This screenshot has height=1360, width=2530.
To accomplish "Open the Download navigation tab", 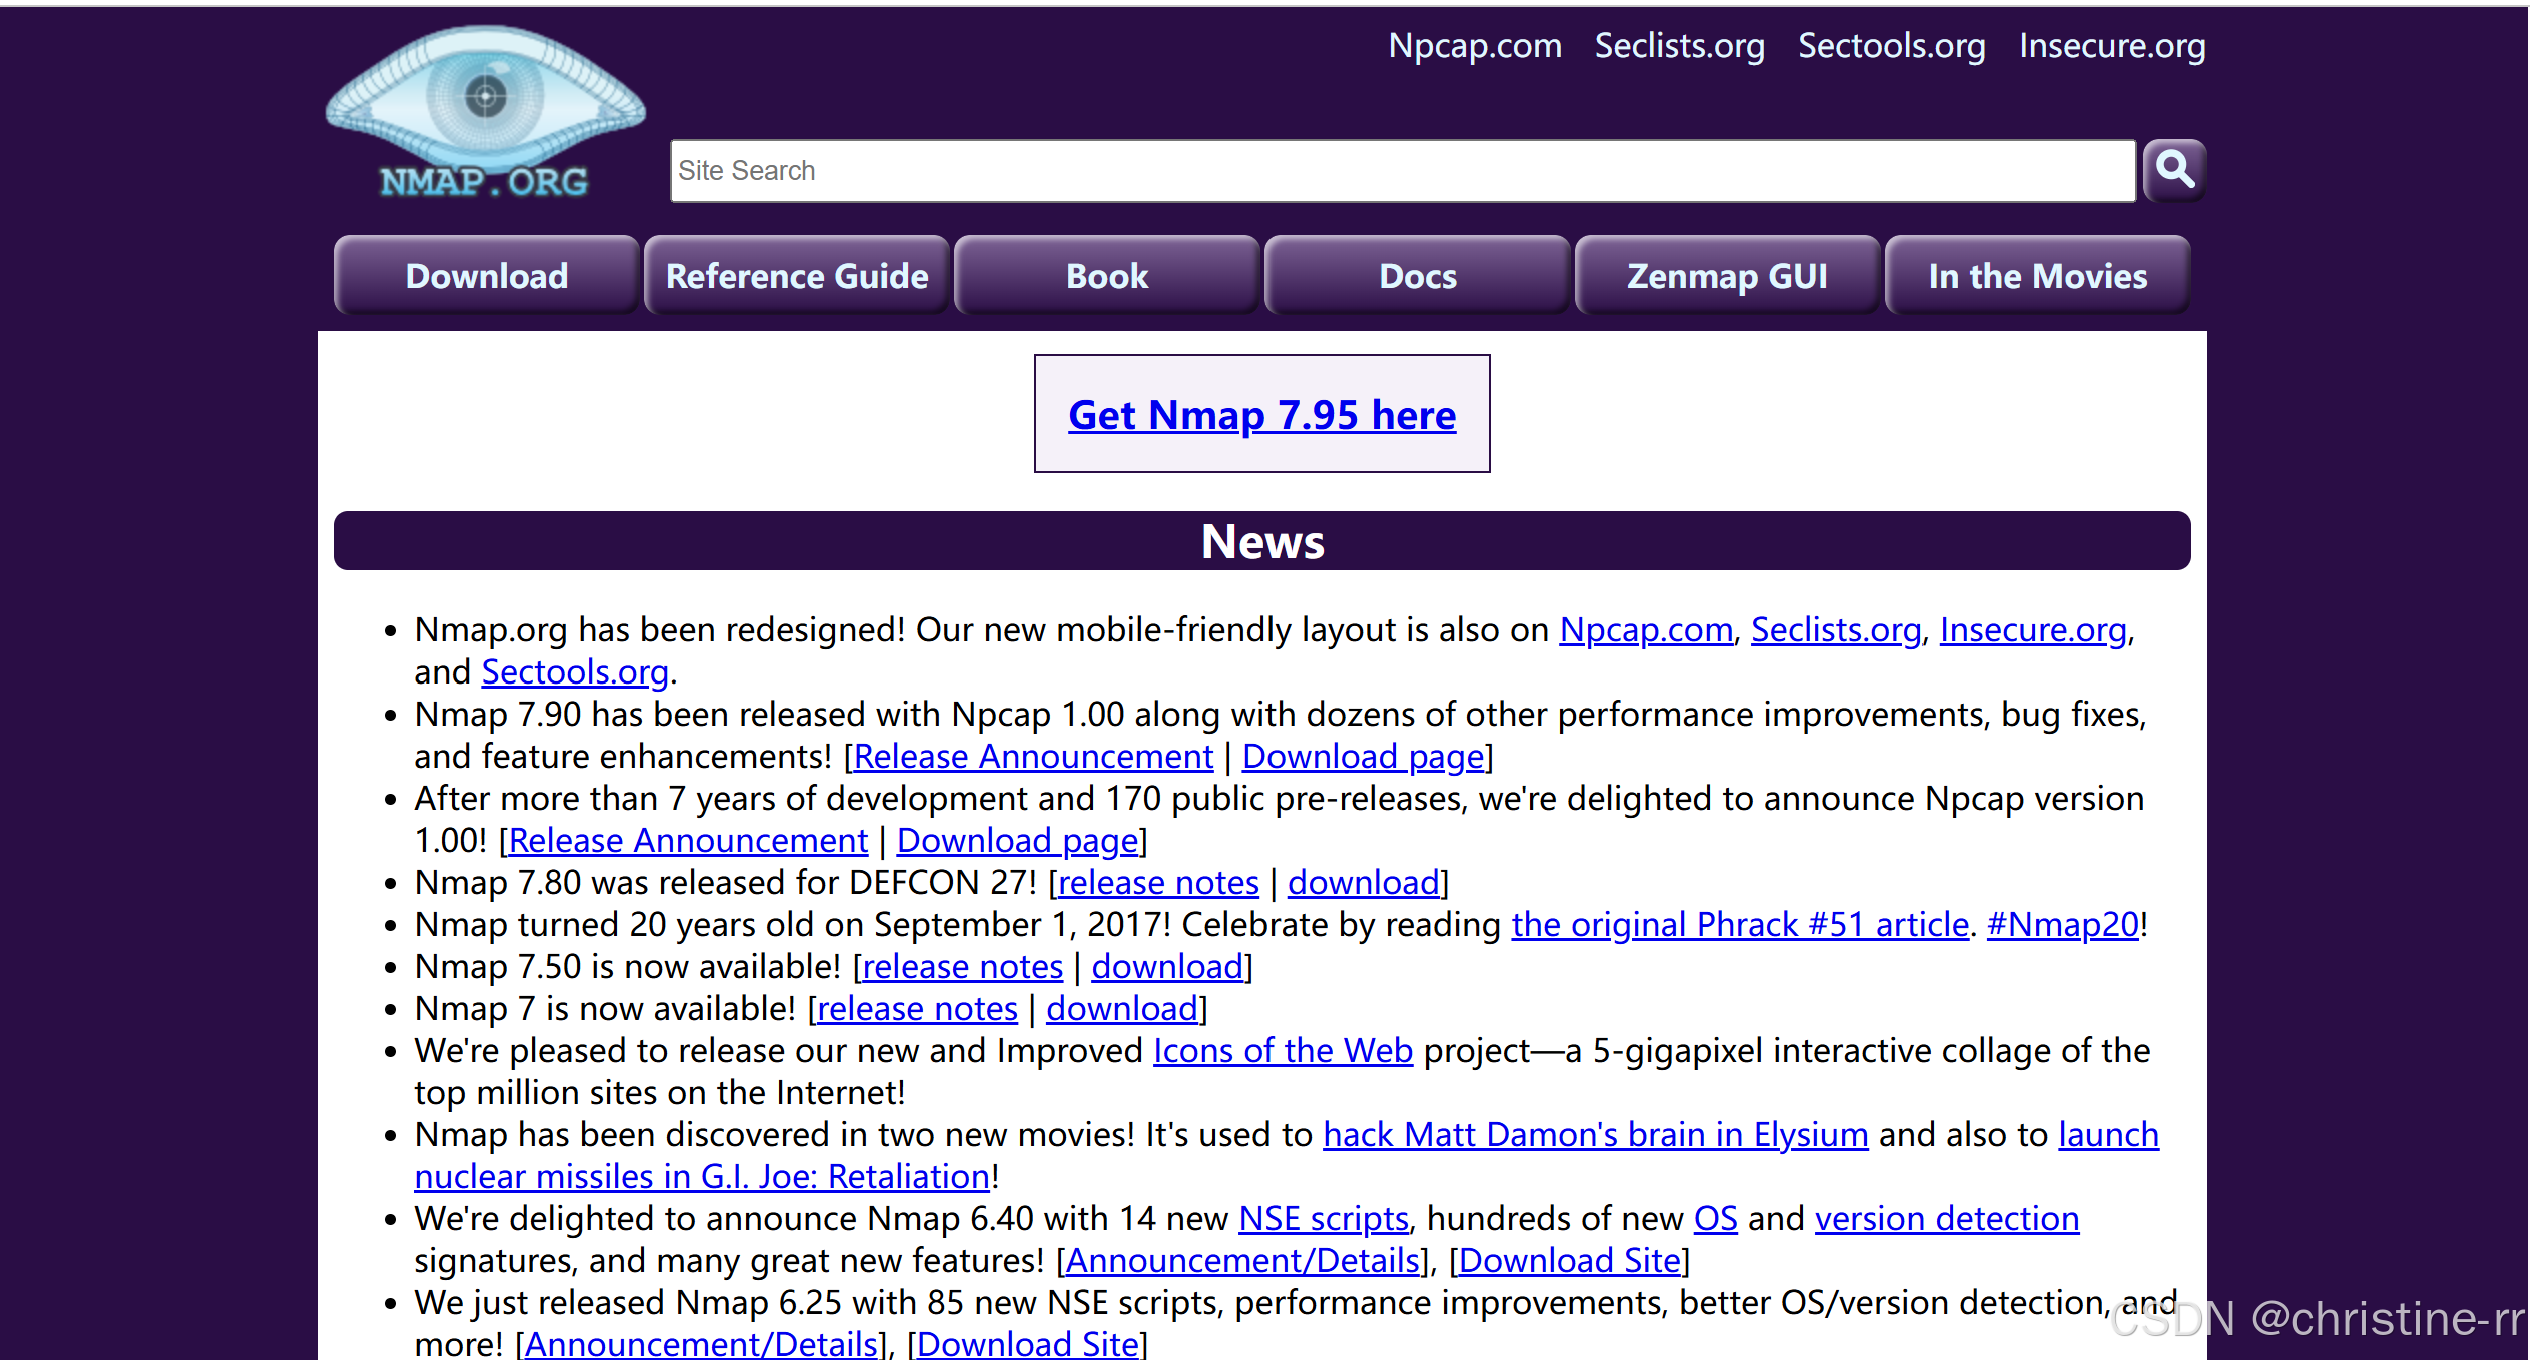I will tap(486, 276).
